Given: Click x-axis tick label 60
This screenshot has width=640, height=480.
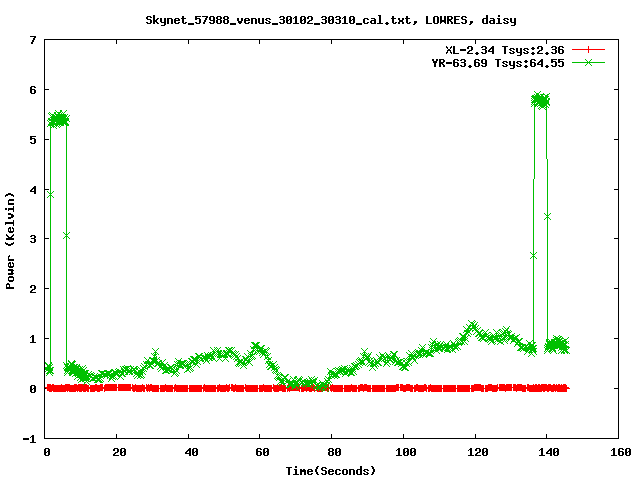Looking at the screenshot, I should (262, 452).
